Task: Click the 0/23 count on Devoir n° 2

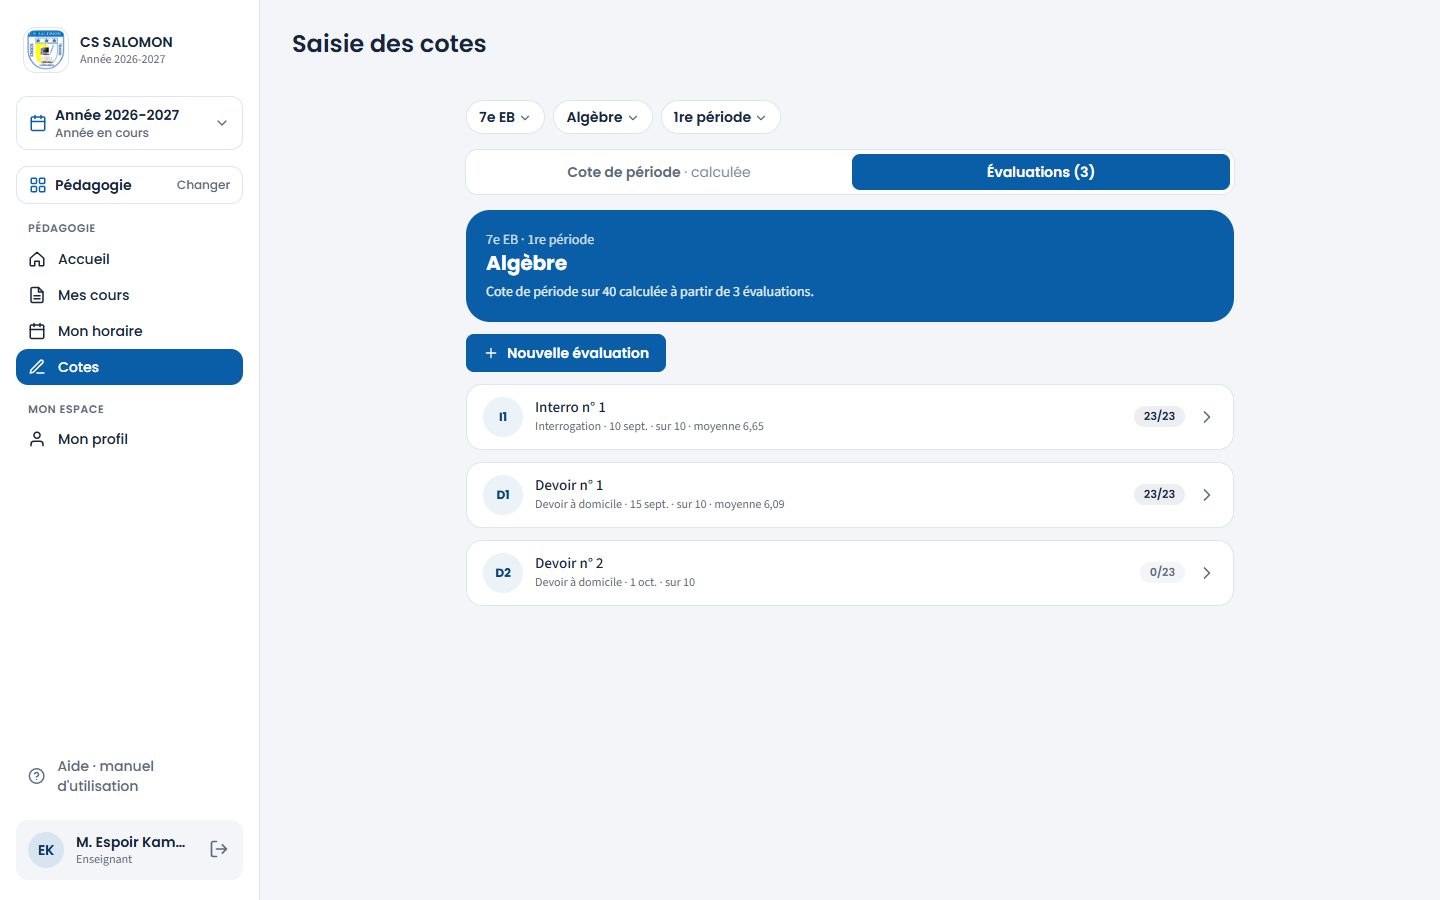Action: coord(1162,572)
